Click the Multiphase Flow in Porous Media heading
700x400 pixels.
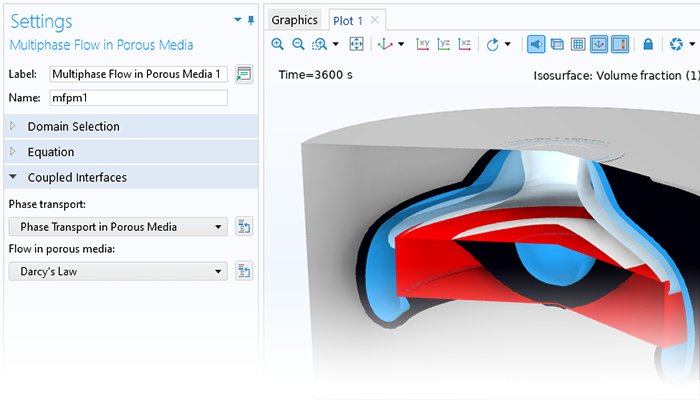101,45
